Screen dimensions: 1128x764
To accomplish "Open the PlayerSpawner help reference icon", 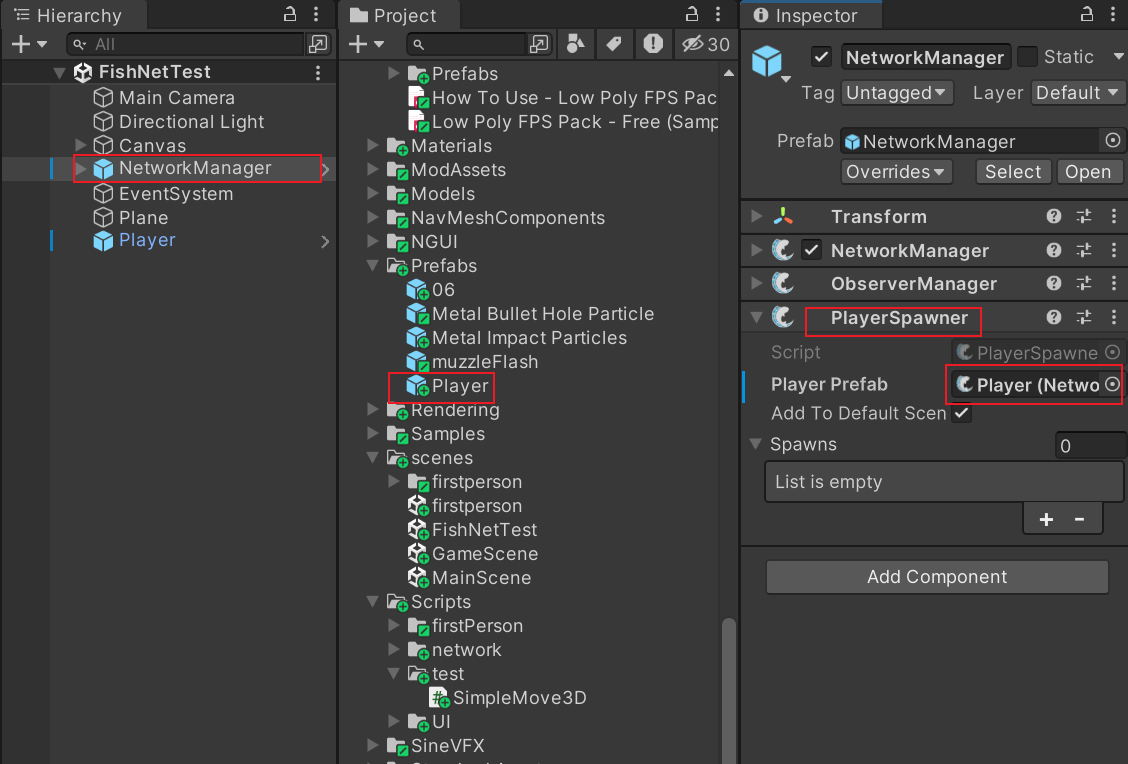I will click(x=1054, y=318).
